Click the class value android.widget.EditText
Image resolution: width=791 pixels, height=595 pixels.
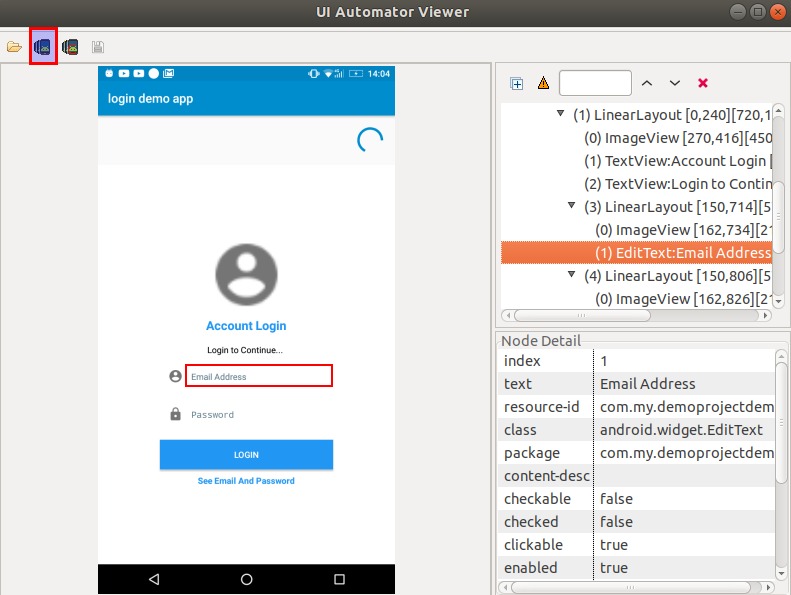pyautogui.click(x=681, y=430)
